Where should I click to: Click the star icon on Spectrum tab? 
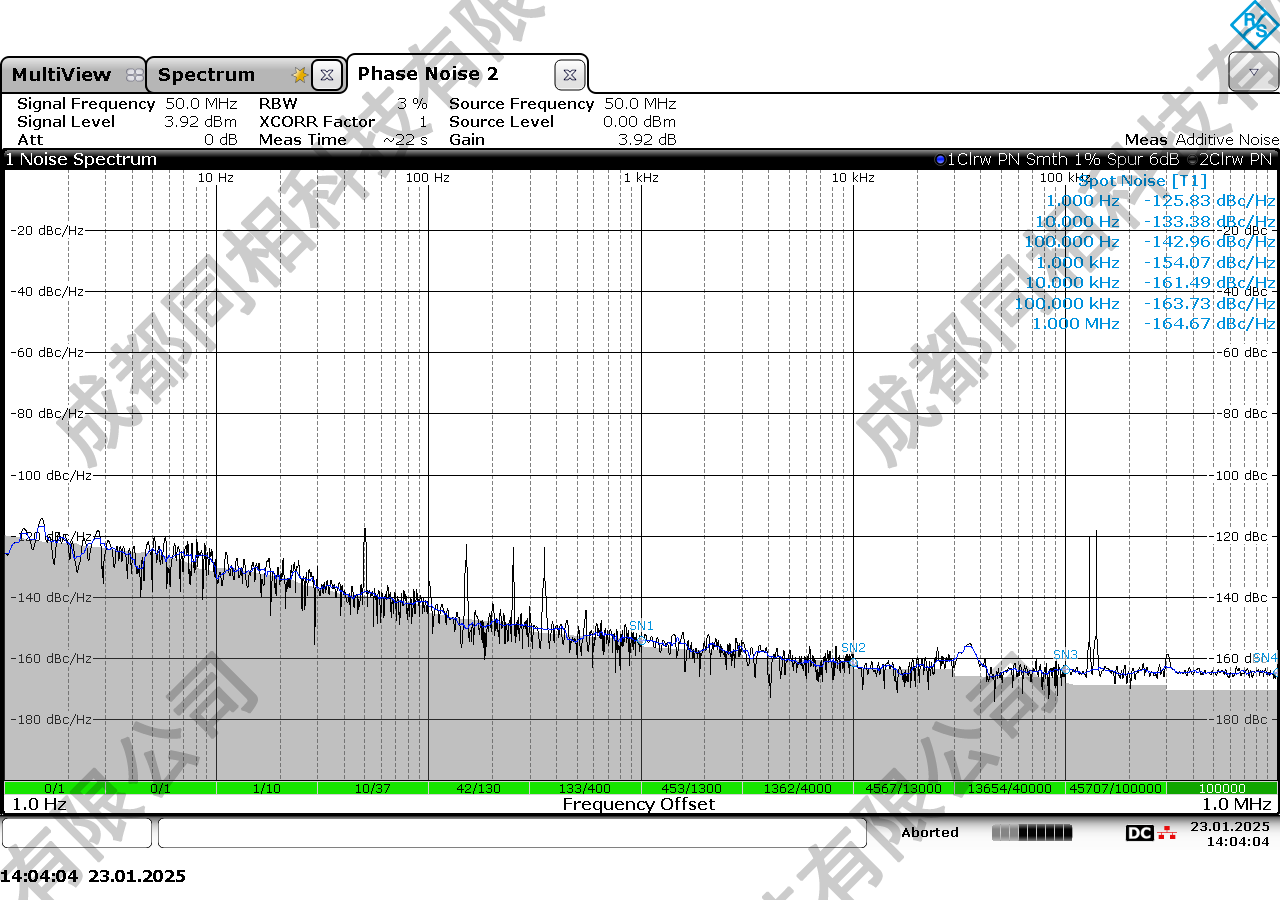(299, 75)
